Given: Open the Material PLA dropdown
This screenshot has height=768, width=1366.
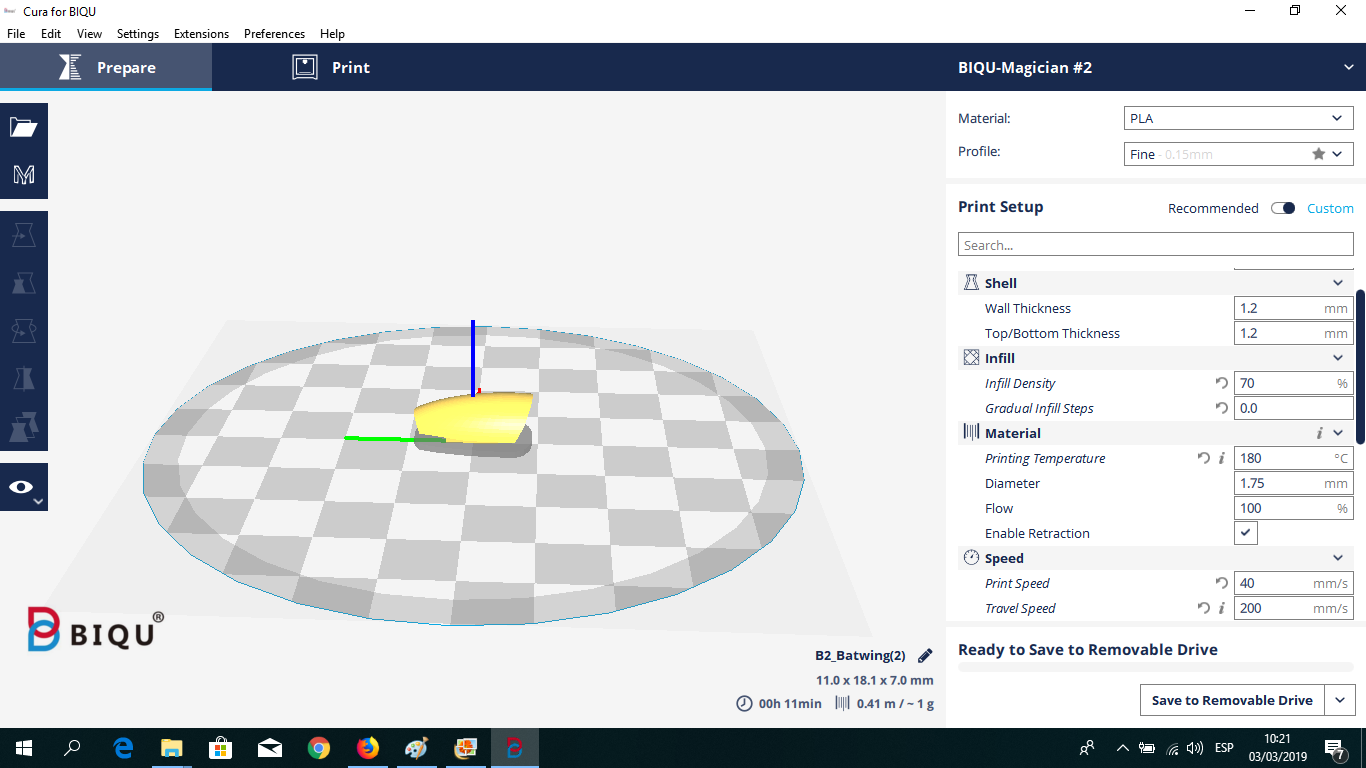Looking at the screenshot, I should (1239, 118).
